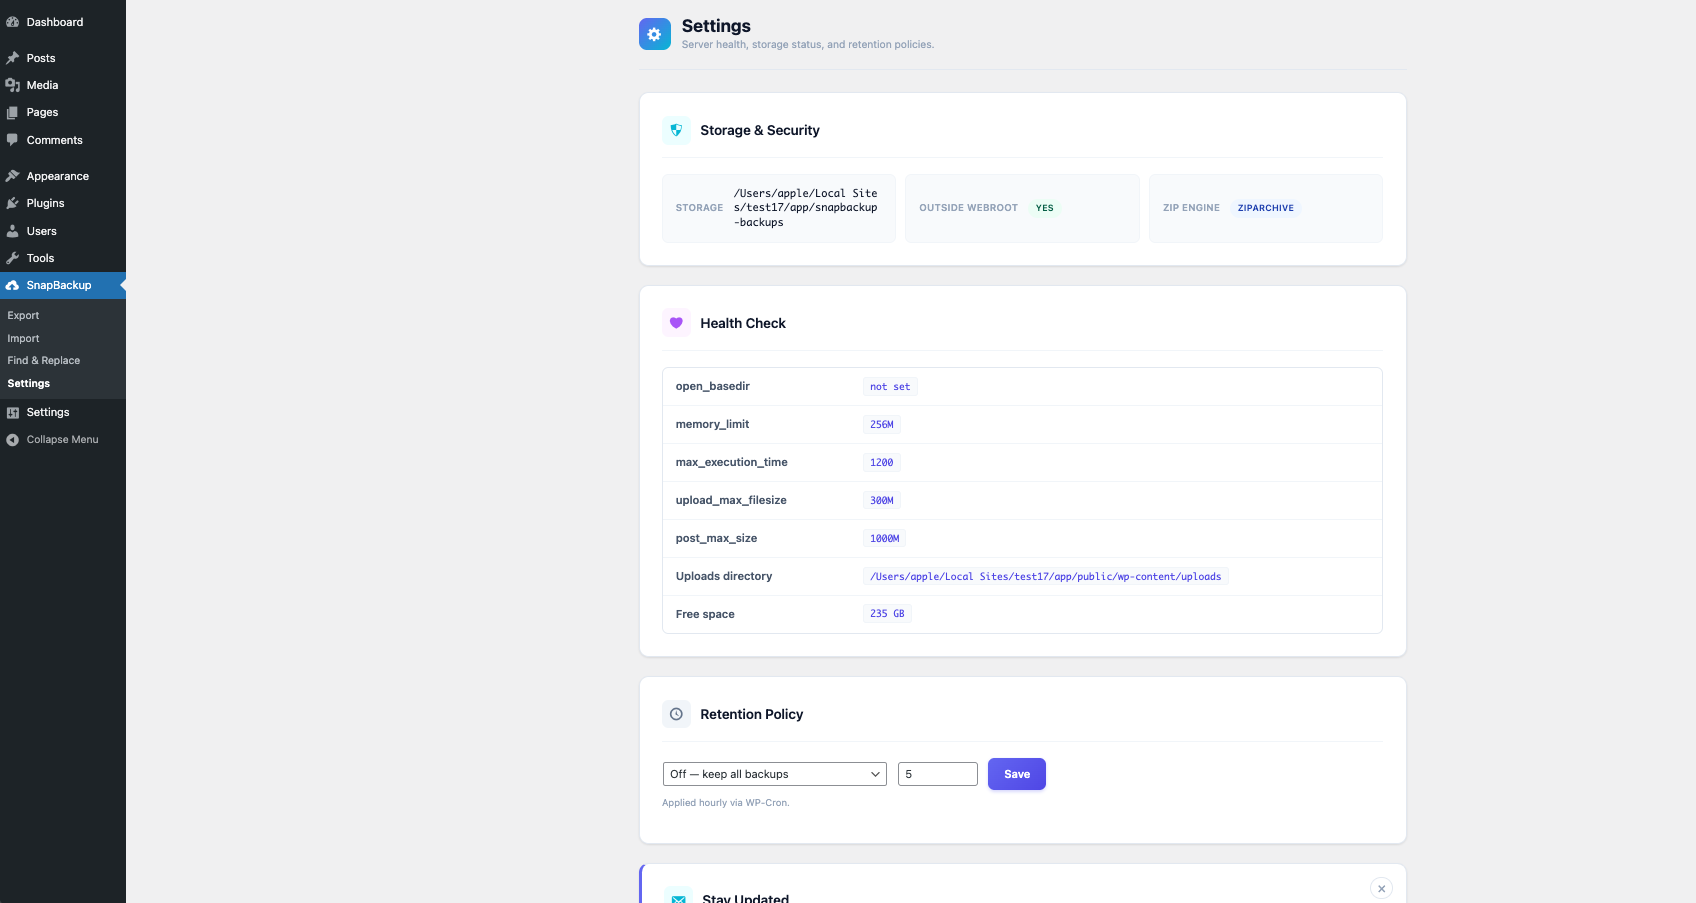Select 'Off — keep all backups' option
The height and width of the screenshot is (903, 1696).
(x=773, y=773)
